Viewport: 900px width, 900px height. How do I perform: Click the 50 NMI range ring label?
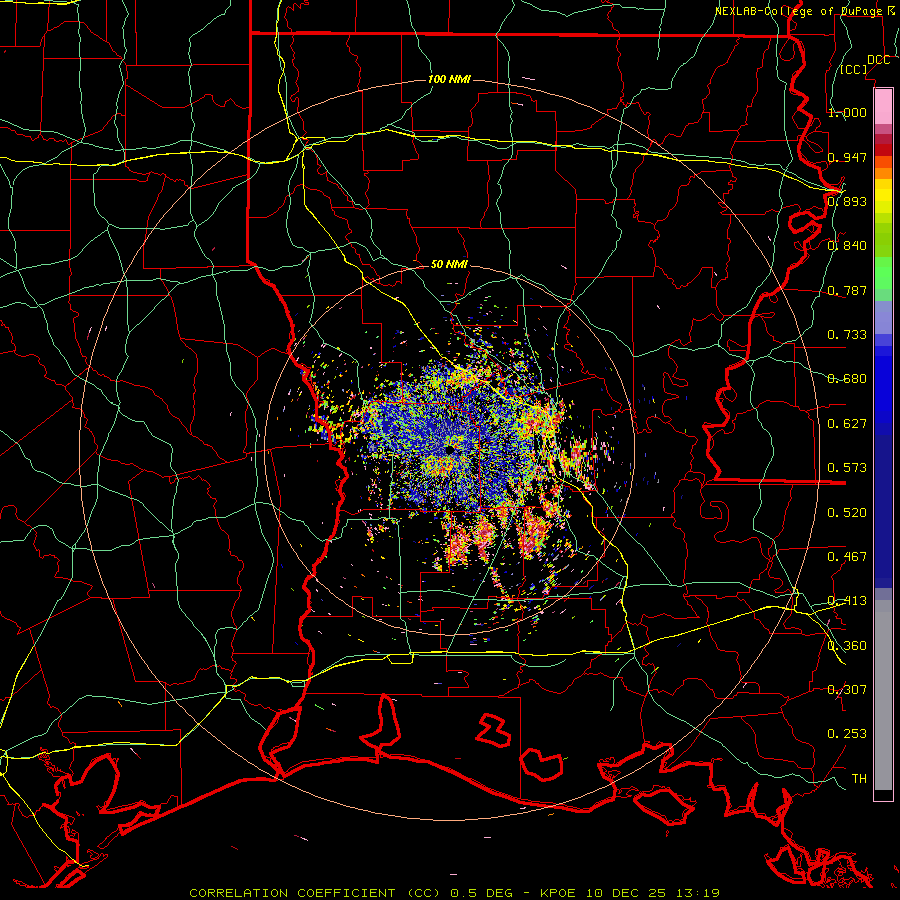tap(449, 265)
